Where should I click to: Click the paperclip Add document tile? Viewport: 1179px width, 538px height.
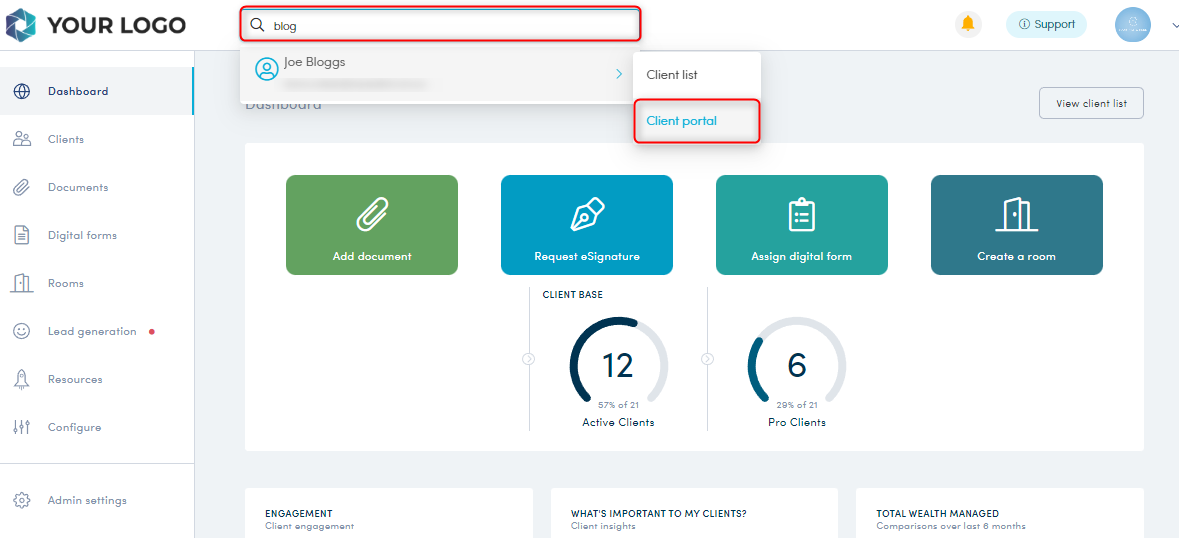[x=372, y=225]
